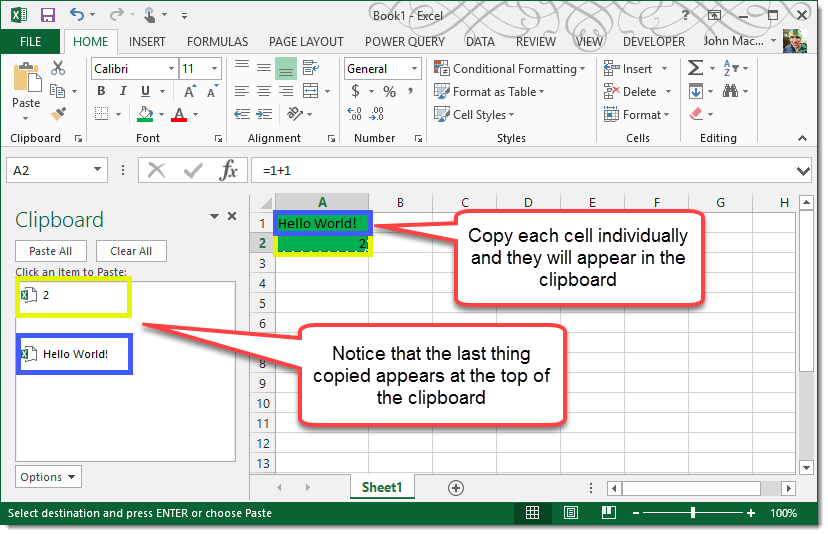Adjust the zoom slider handle
828x535 pixels.
[x=692, y=512]
